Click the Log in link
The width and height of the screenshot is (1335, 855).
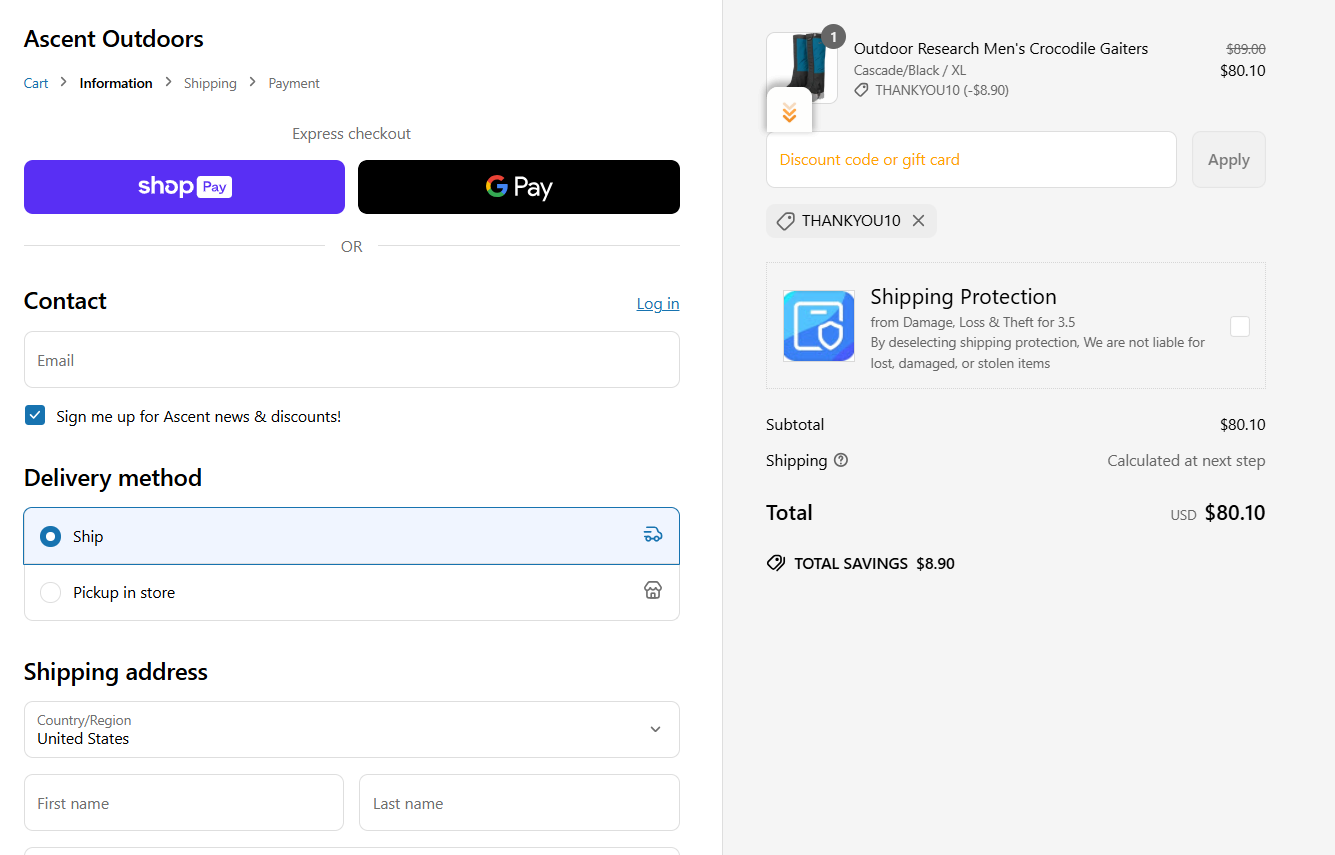pos(658,304)
